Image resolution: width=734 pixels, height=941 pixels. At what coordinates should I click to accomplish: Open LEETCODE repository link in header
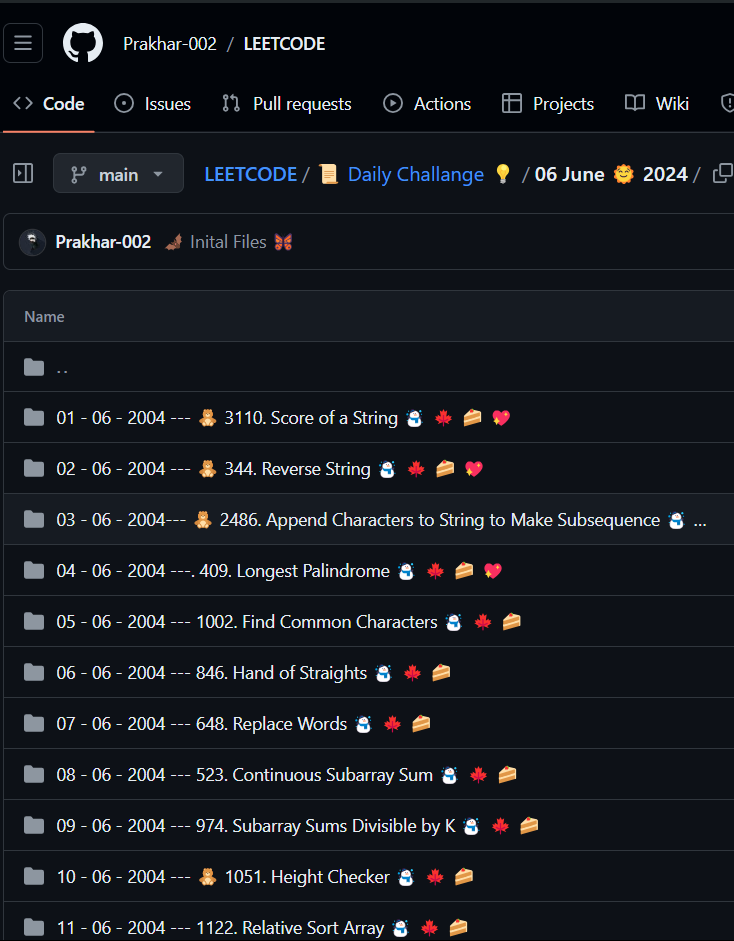pyautogui.click(x=284, y=44)
